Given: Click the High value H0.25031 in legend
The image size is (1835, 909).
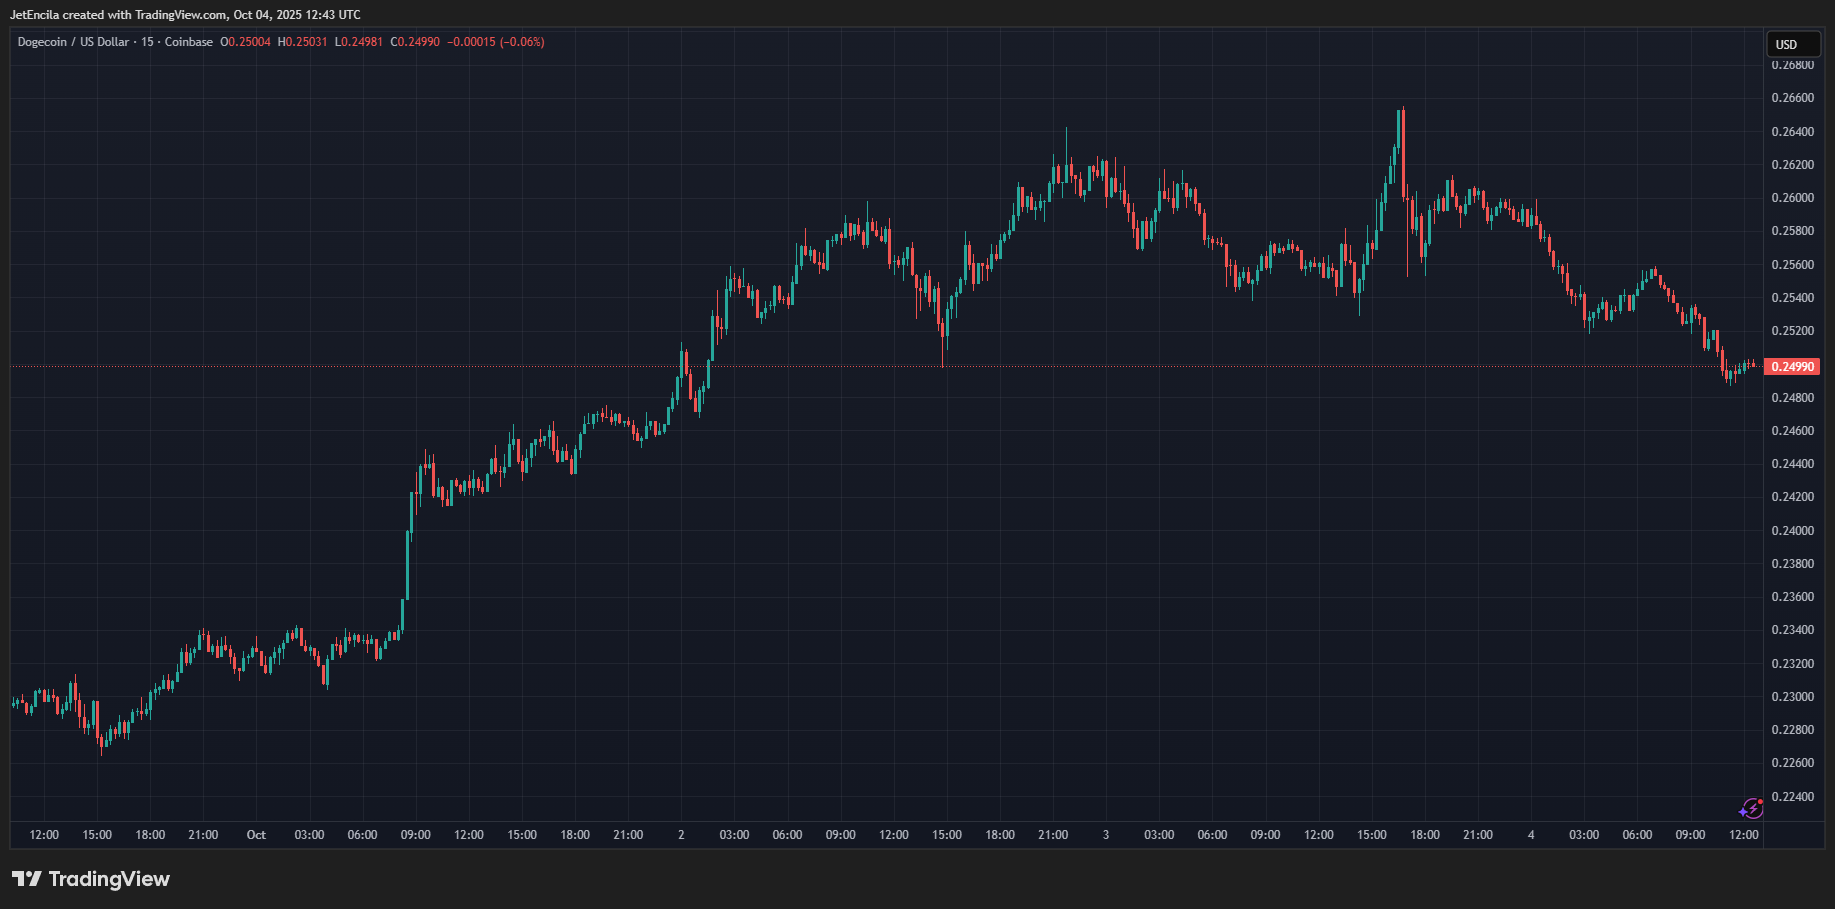Looking at the screenshot, I should pyautogui.click(x=302, y=42).
